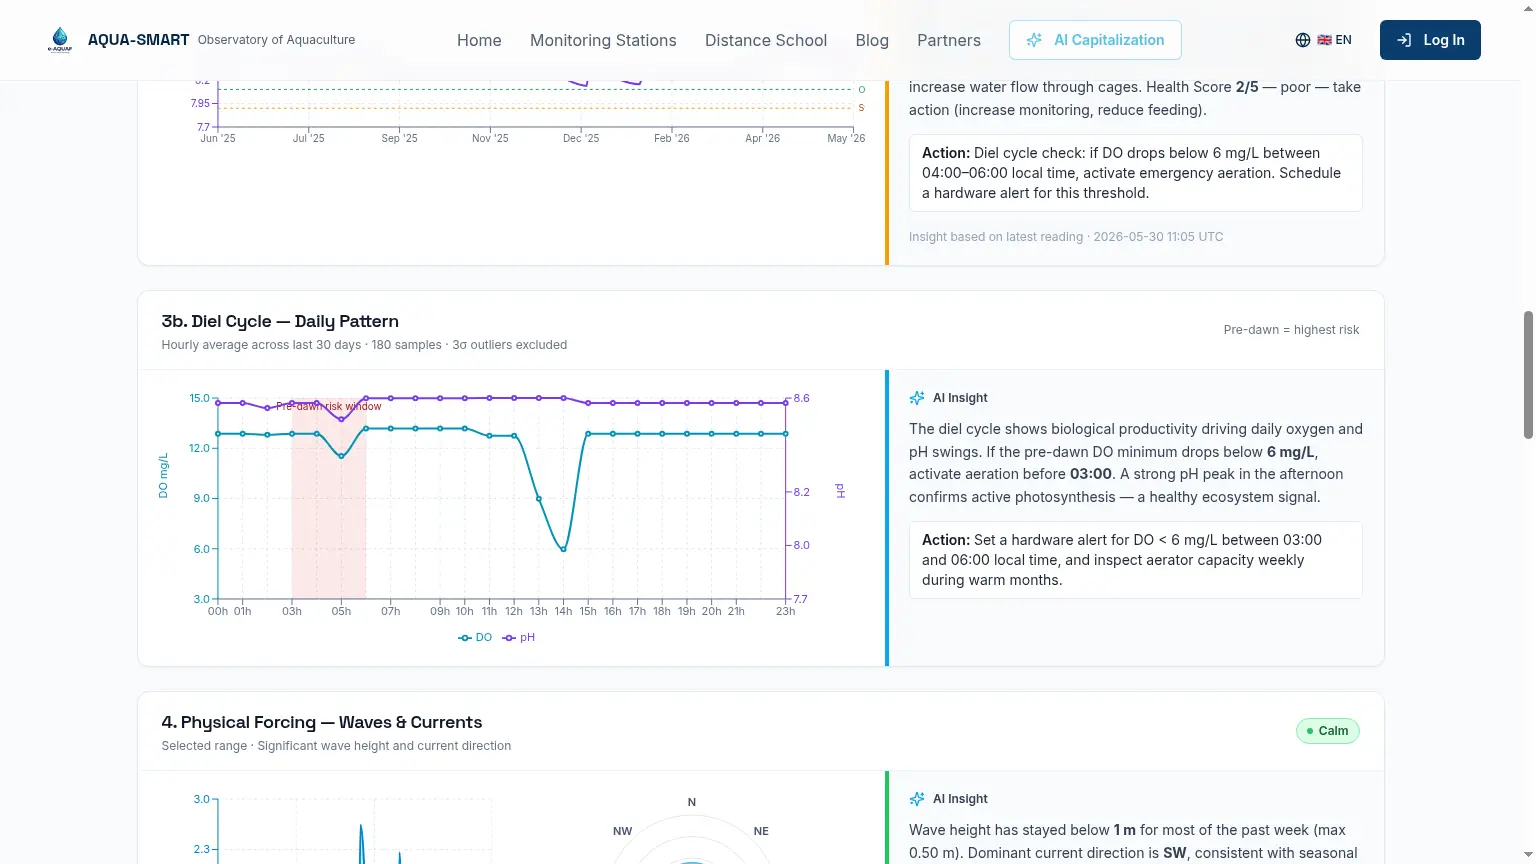Click the "Observatory of Aquaculture" tagline
This screenshot has height=864, width=1536.
[276, 40]
